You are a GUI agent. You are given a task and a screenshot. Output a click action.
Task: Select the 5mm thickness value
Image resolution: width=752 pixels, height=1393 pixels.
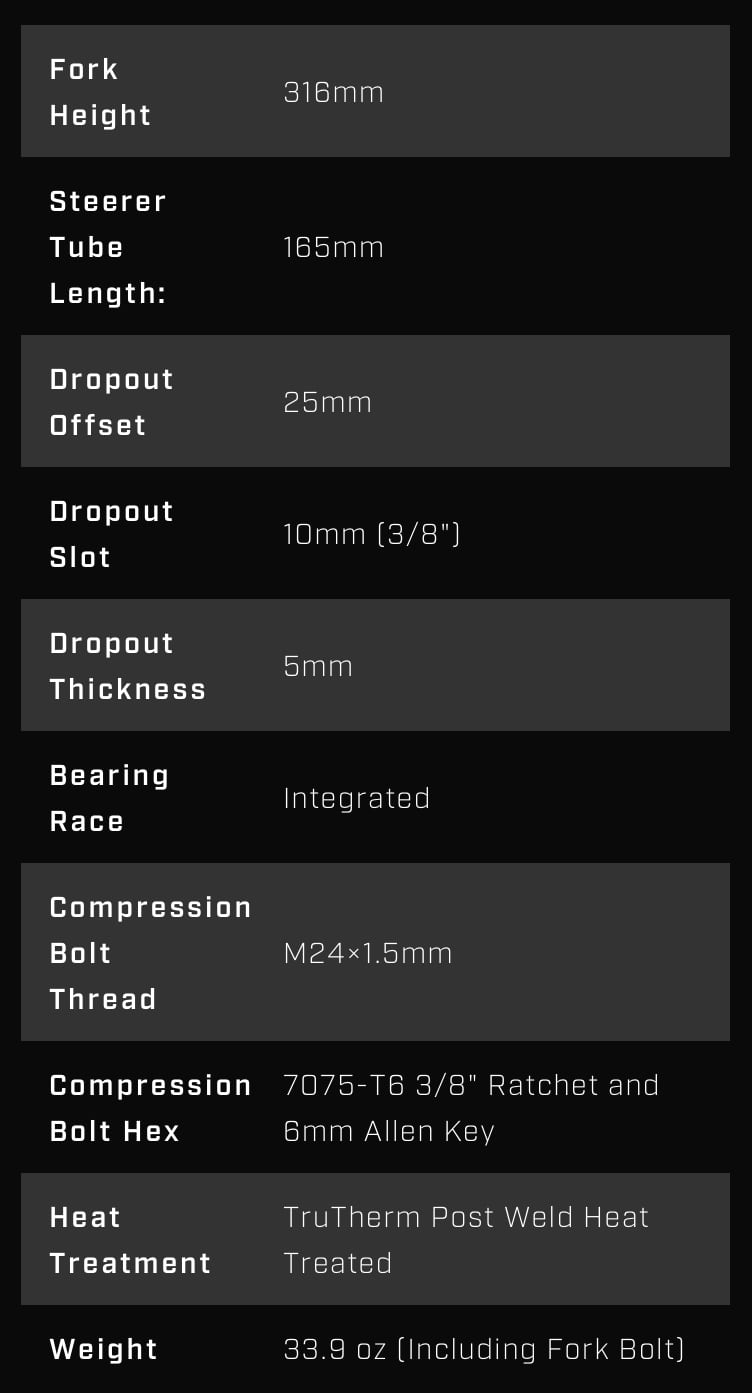pyautogui.click(x=318, y=667)
